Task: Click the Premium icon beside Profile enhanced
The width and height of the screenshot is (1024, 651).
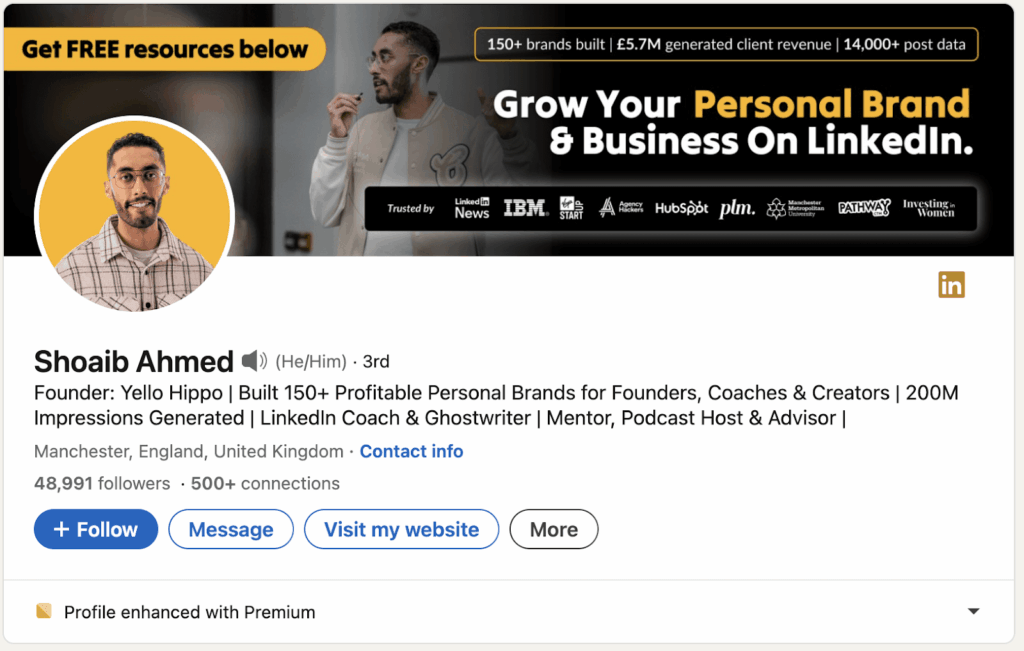Action: click(43, 612)
